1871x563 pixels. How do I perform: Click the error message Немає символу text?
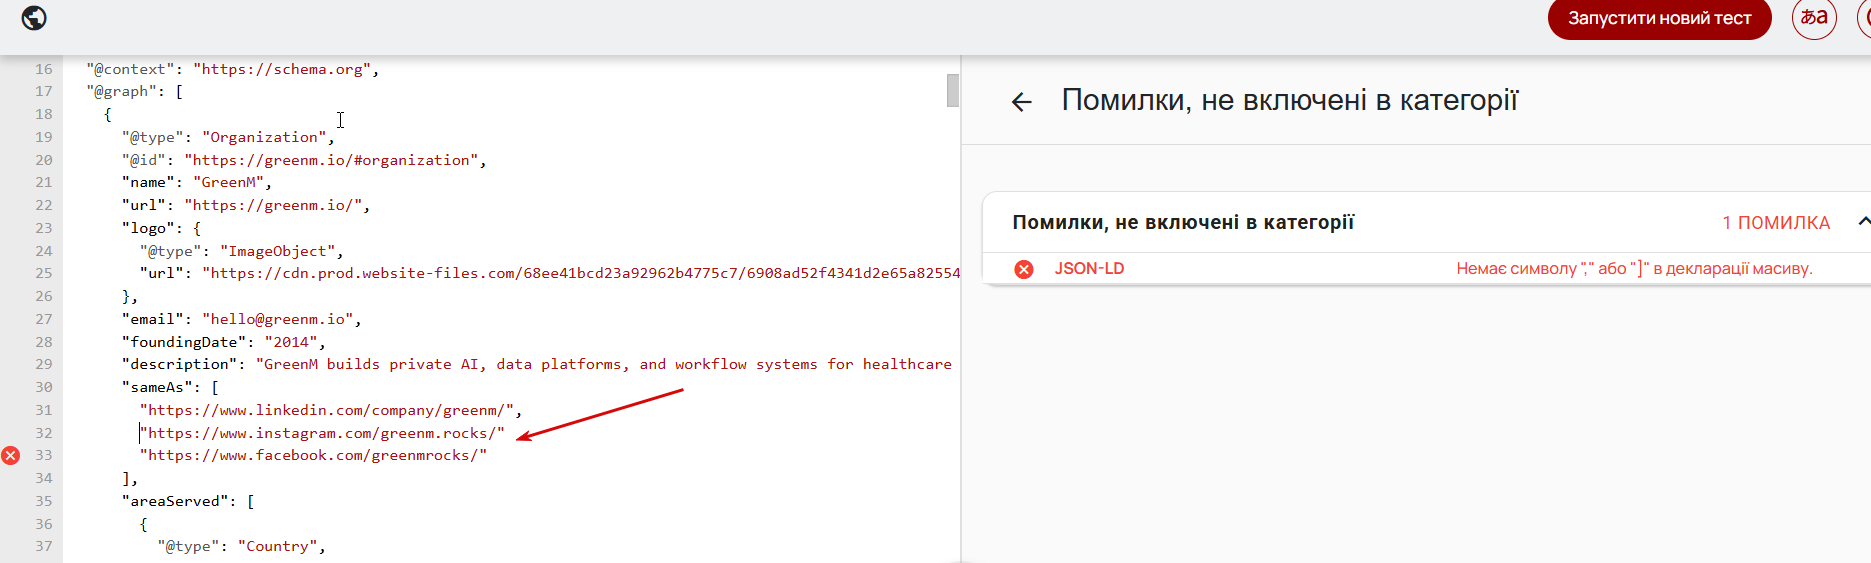pos(1634,268)
